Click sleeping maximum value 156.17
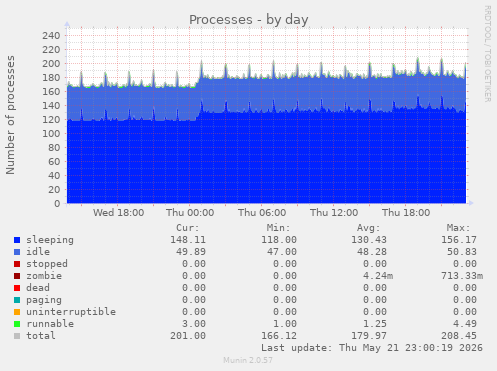Viewport: 497px width, 371px height. point(459,240)
